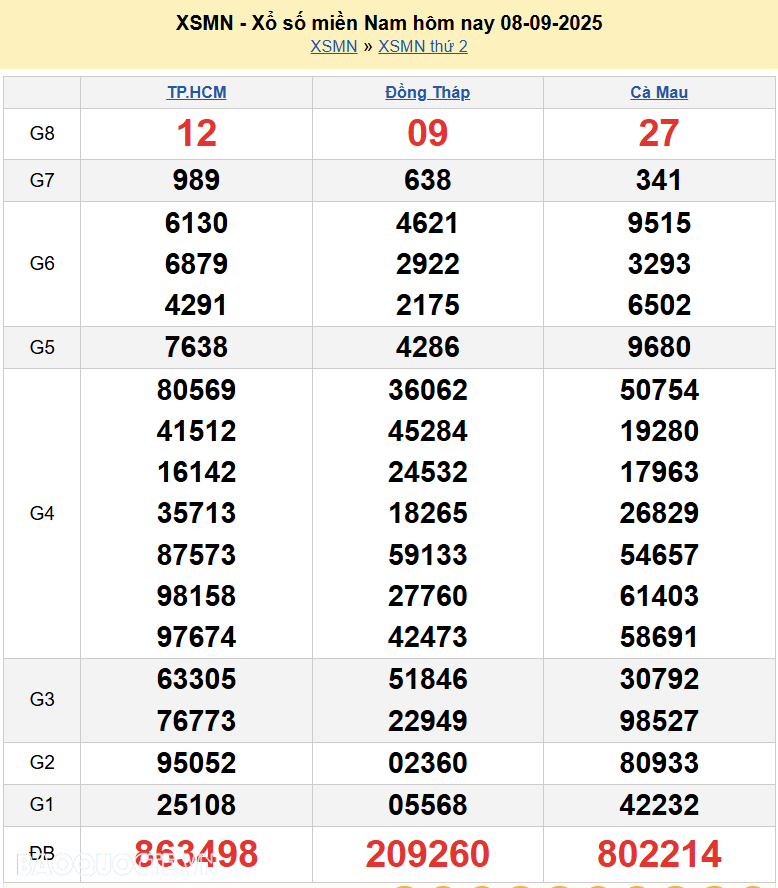Click the ĐB row label
Image resolution: width=778 pixels, height=888 pixels.
pos(42,854)
